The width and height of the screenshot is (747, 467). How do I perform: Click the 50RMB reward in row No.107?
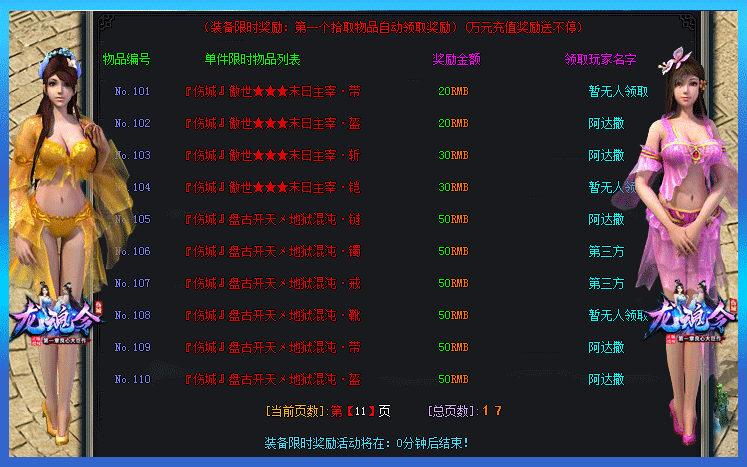tap(453, 283)
